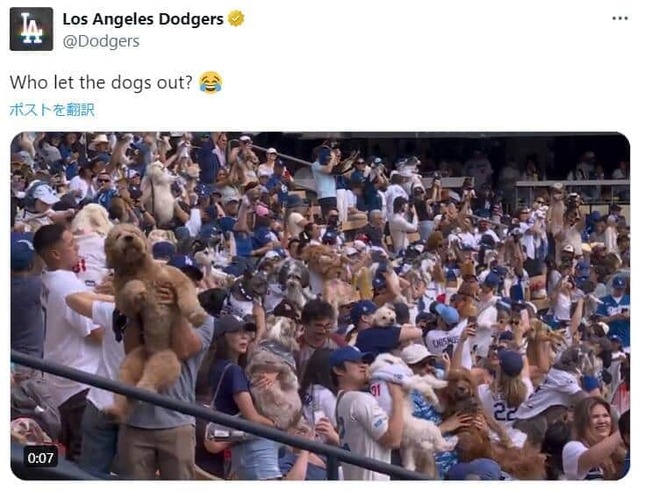Image resolution: width=645 pixels, height=491 pixels.
Task: Click the smiling woman with brown hair
Action: tap(594, 438)
